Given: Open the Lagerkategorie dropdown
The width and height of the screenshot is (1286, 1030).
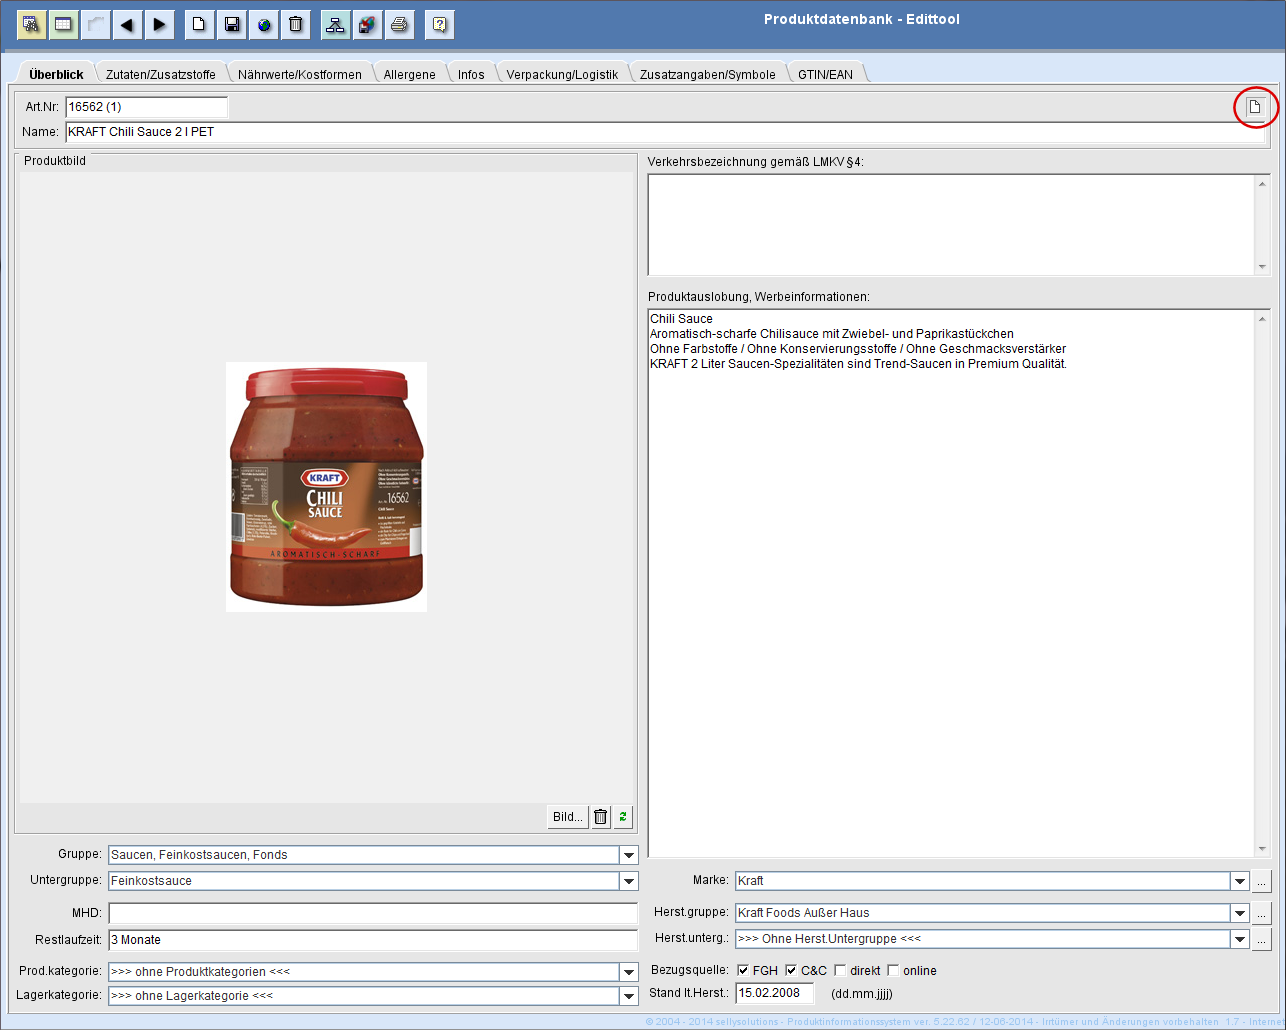Looking at the screenshot, I should click(629, 996).
